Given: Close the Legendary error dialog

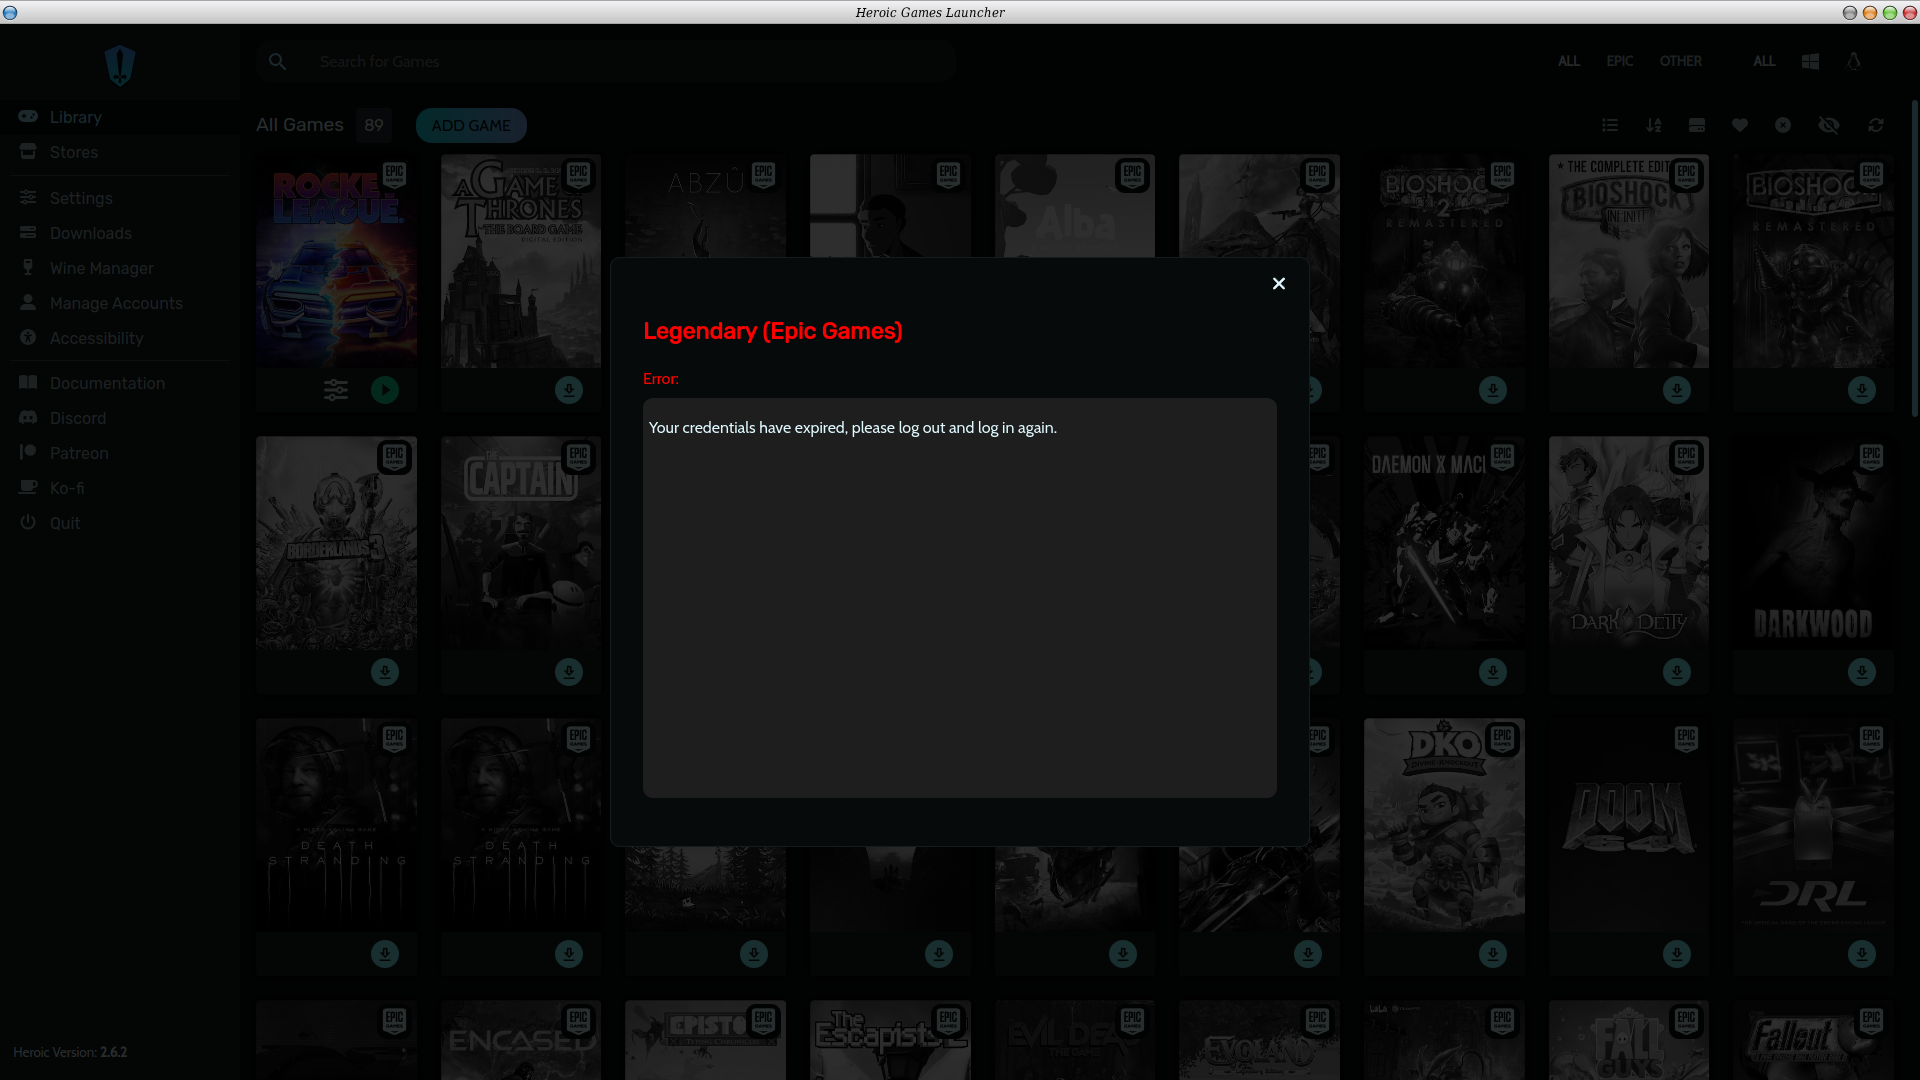Looking at the screenshot, I should tap(1278, 284).
